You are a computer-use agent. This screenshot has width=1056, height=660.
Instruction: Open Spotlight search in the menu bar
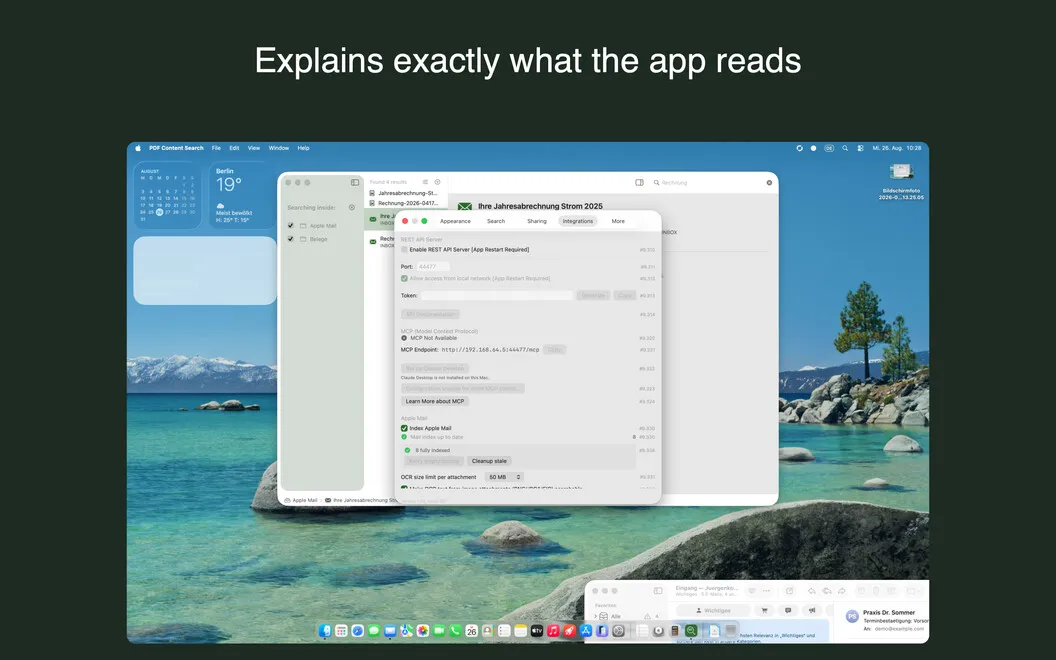tap(845, 148)
